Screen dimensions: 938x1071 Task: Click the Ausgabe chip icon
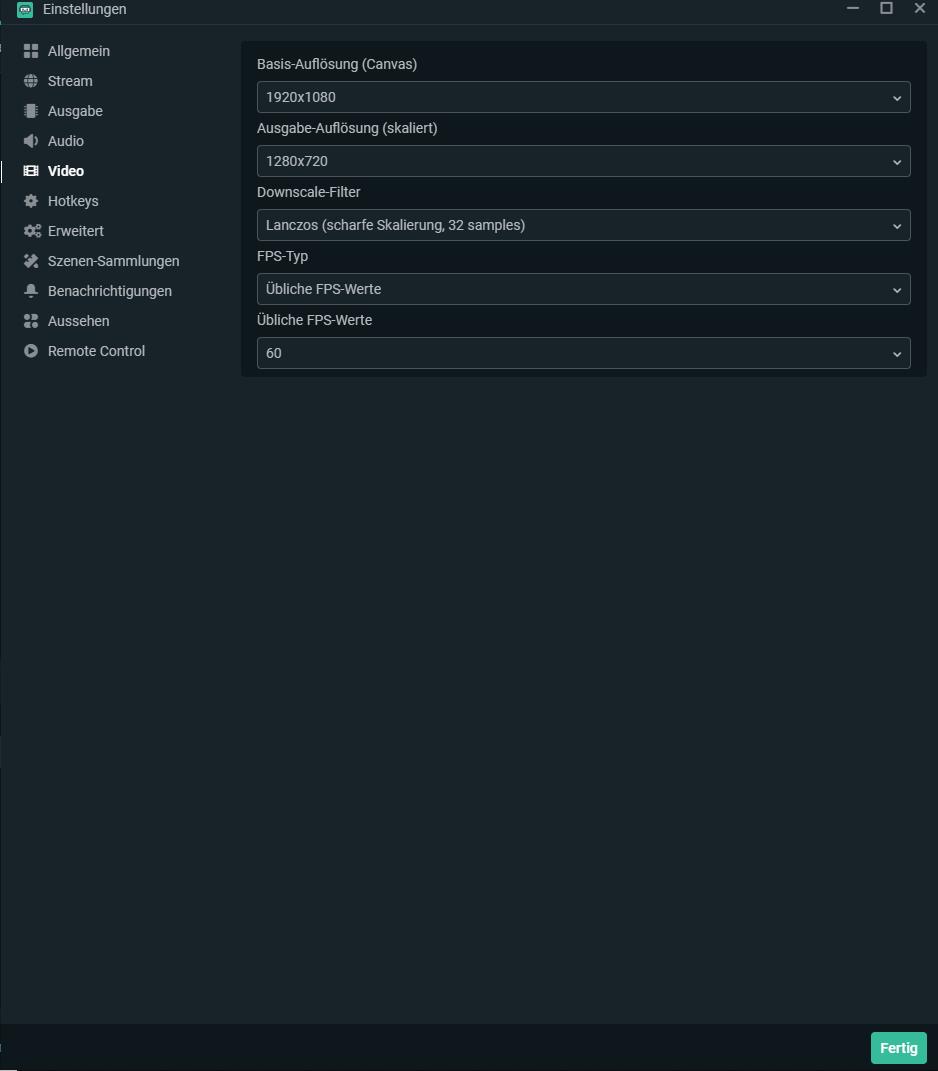[31, 111]
